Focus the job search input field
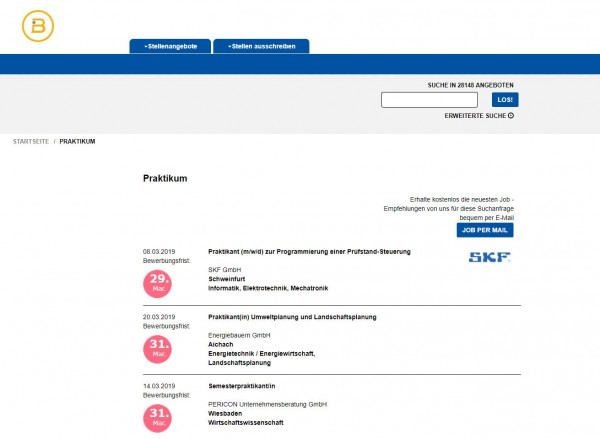This screenshot has width=600, height=439. [429, 100]
